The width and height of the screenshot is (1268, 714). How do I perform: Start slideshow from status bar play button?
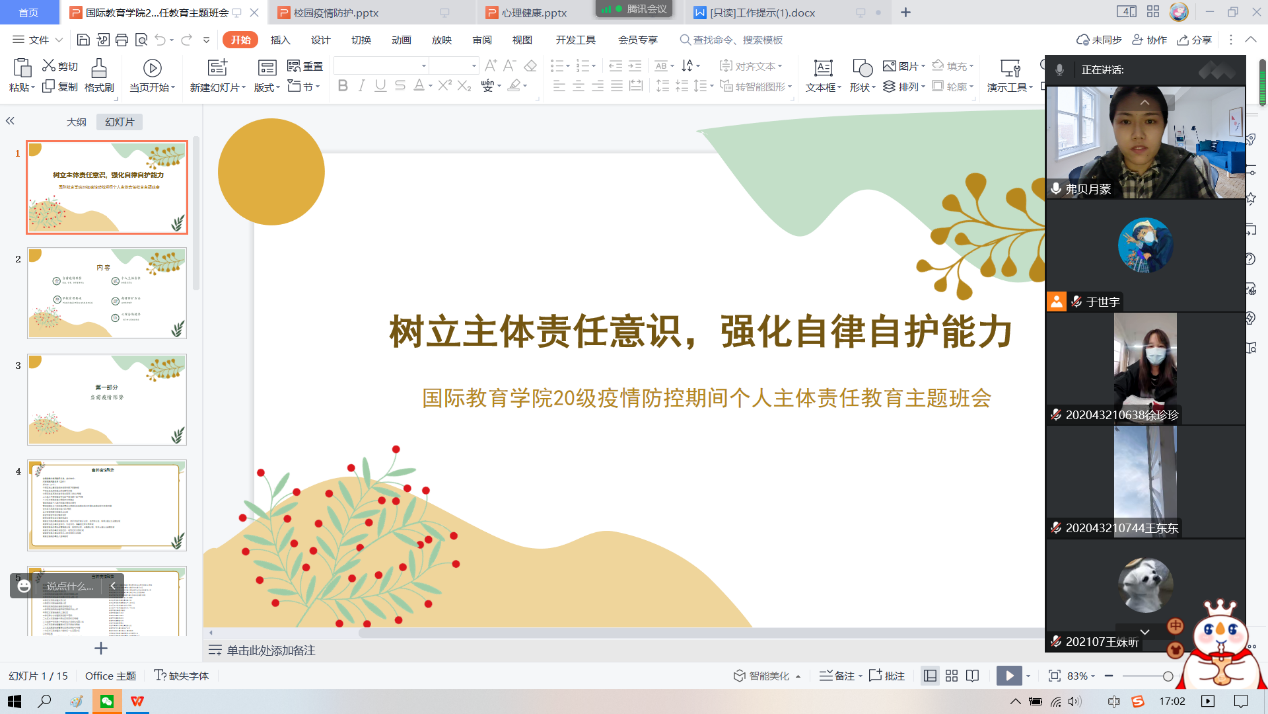pos(1009,676)
